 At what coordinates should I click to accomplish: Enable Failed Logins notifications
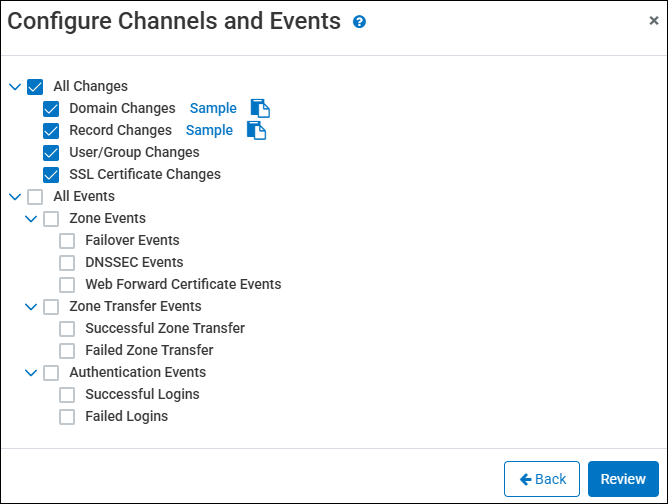click(x=68, y=417)
